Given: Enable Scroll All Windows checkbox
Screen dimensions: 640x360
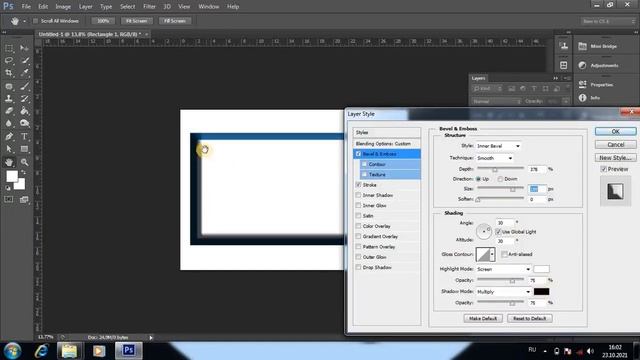Looking at the screenshot, I should click(36, 21).
